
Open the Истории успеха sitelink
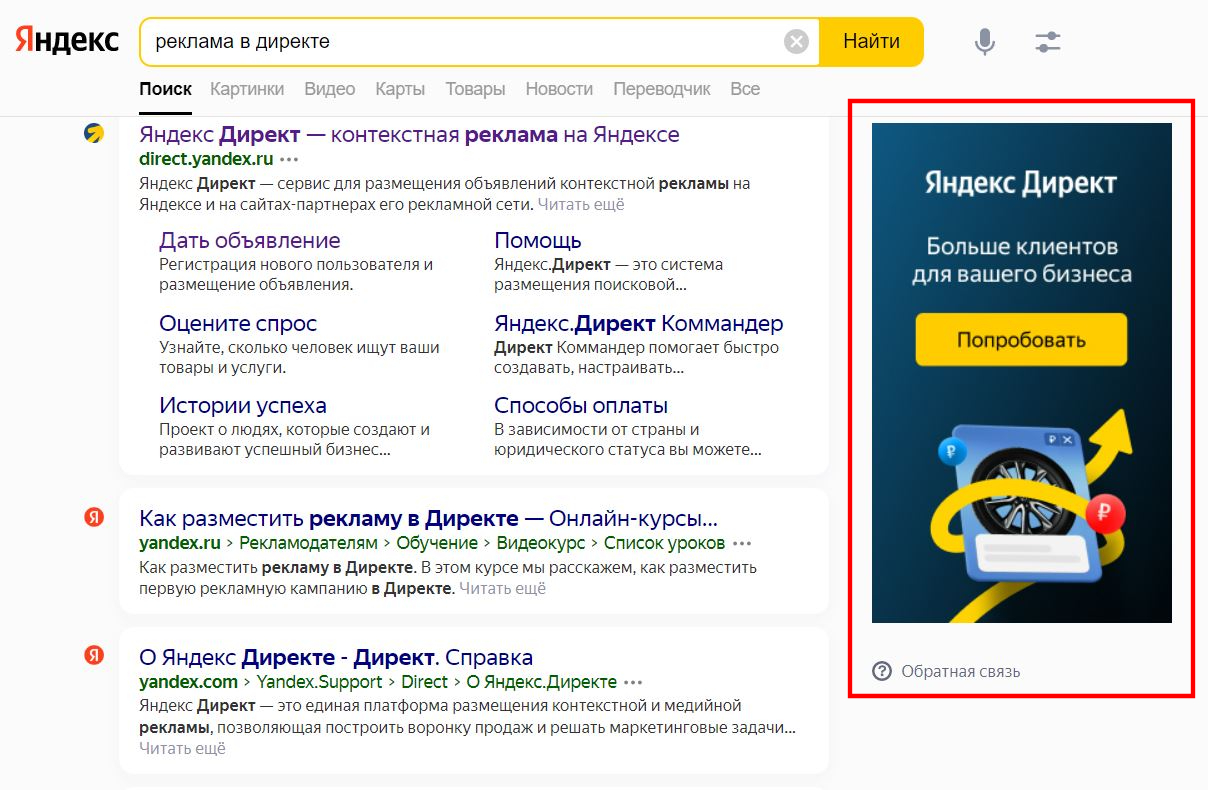(243, 405)
